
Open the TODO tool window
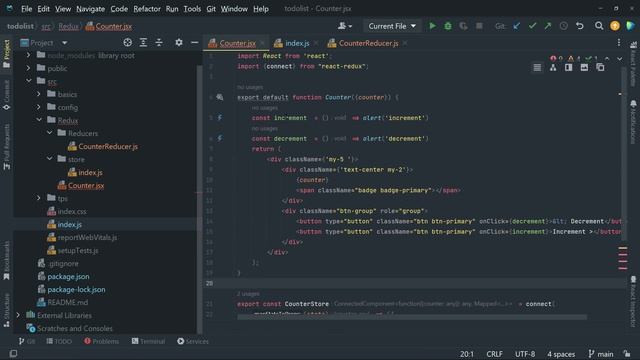(x=59, y=341)
